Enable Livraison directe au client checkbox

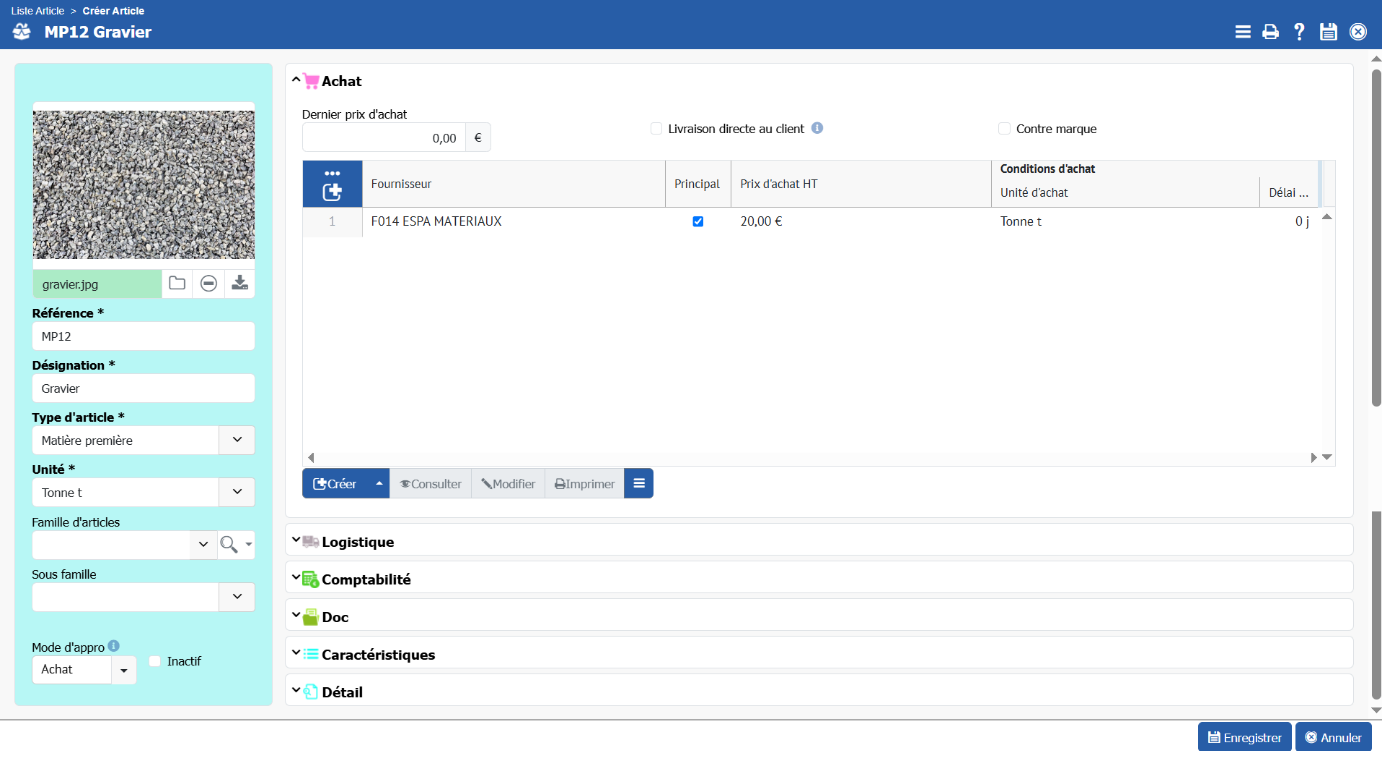click(x=656, y=129)
